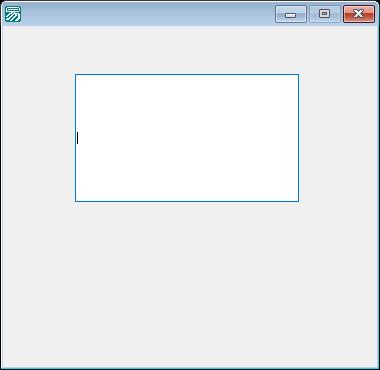Click the teal application icon in the title bar
This screenshot has width=380, height=370.
[13, 14]
